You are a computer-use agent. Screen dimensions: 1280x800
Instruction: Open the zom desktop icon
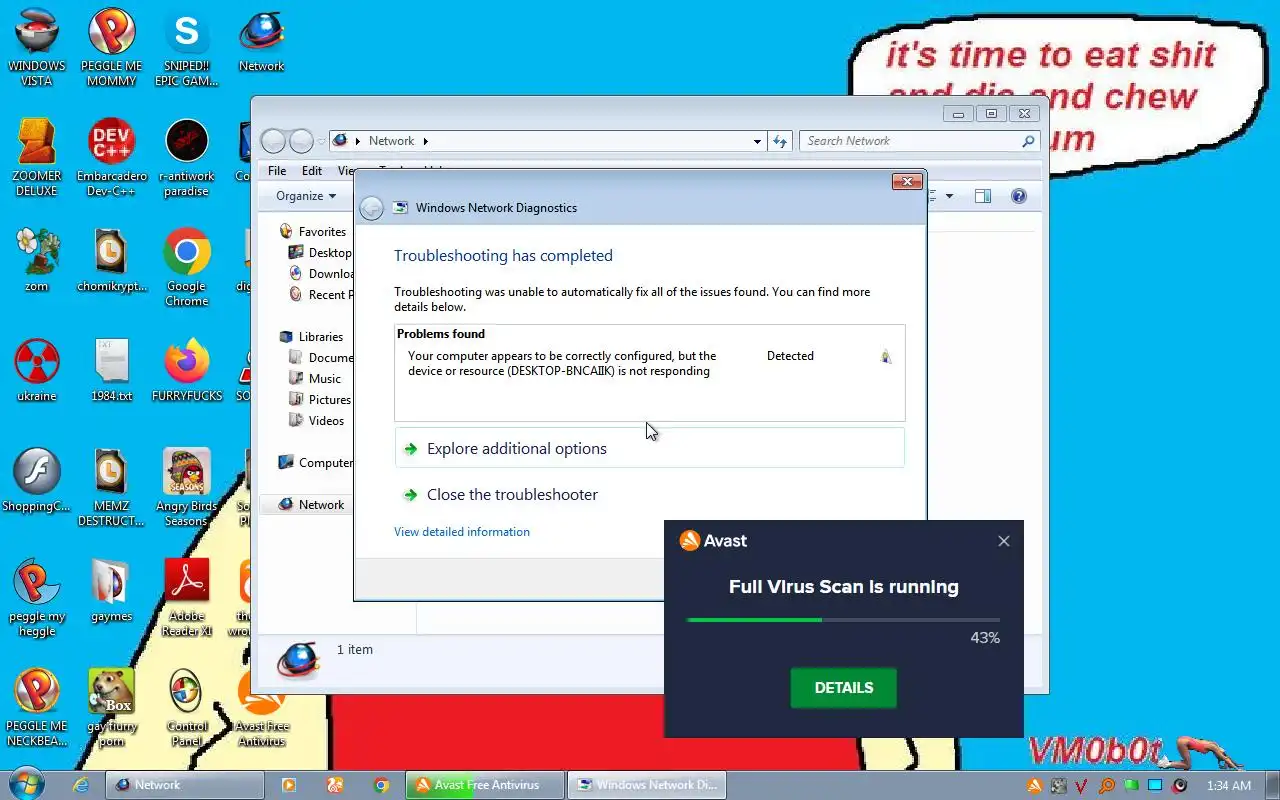37,260
